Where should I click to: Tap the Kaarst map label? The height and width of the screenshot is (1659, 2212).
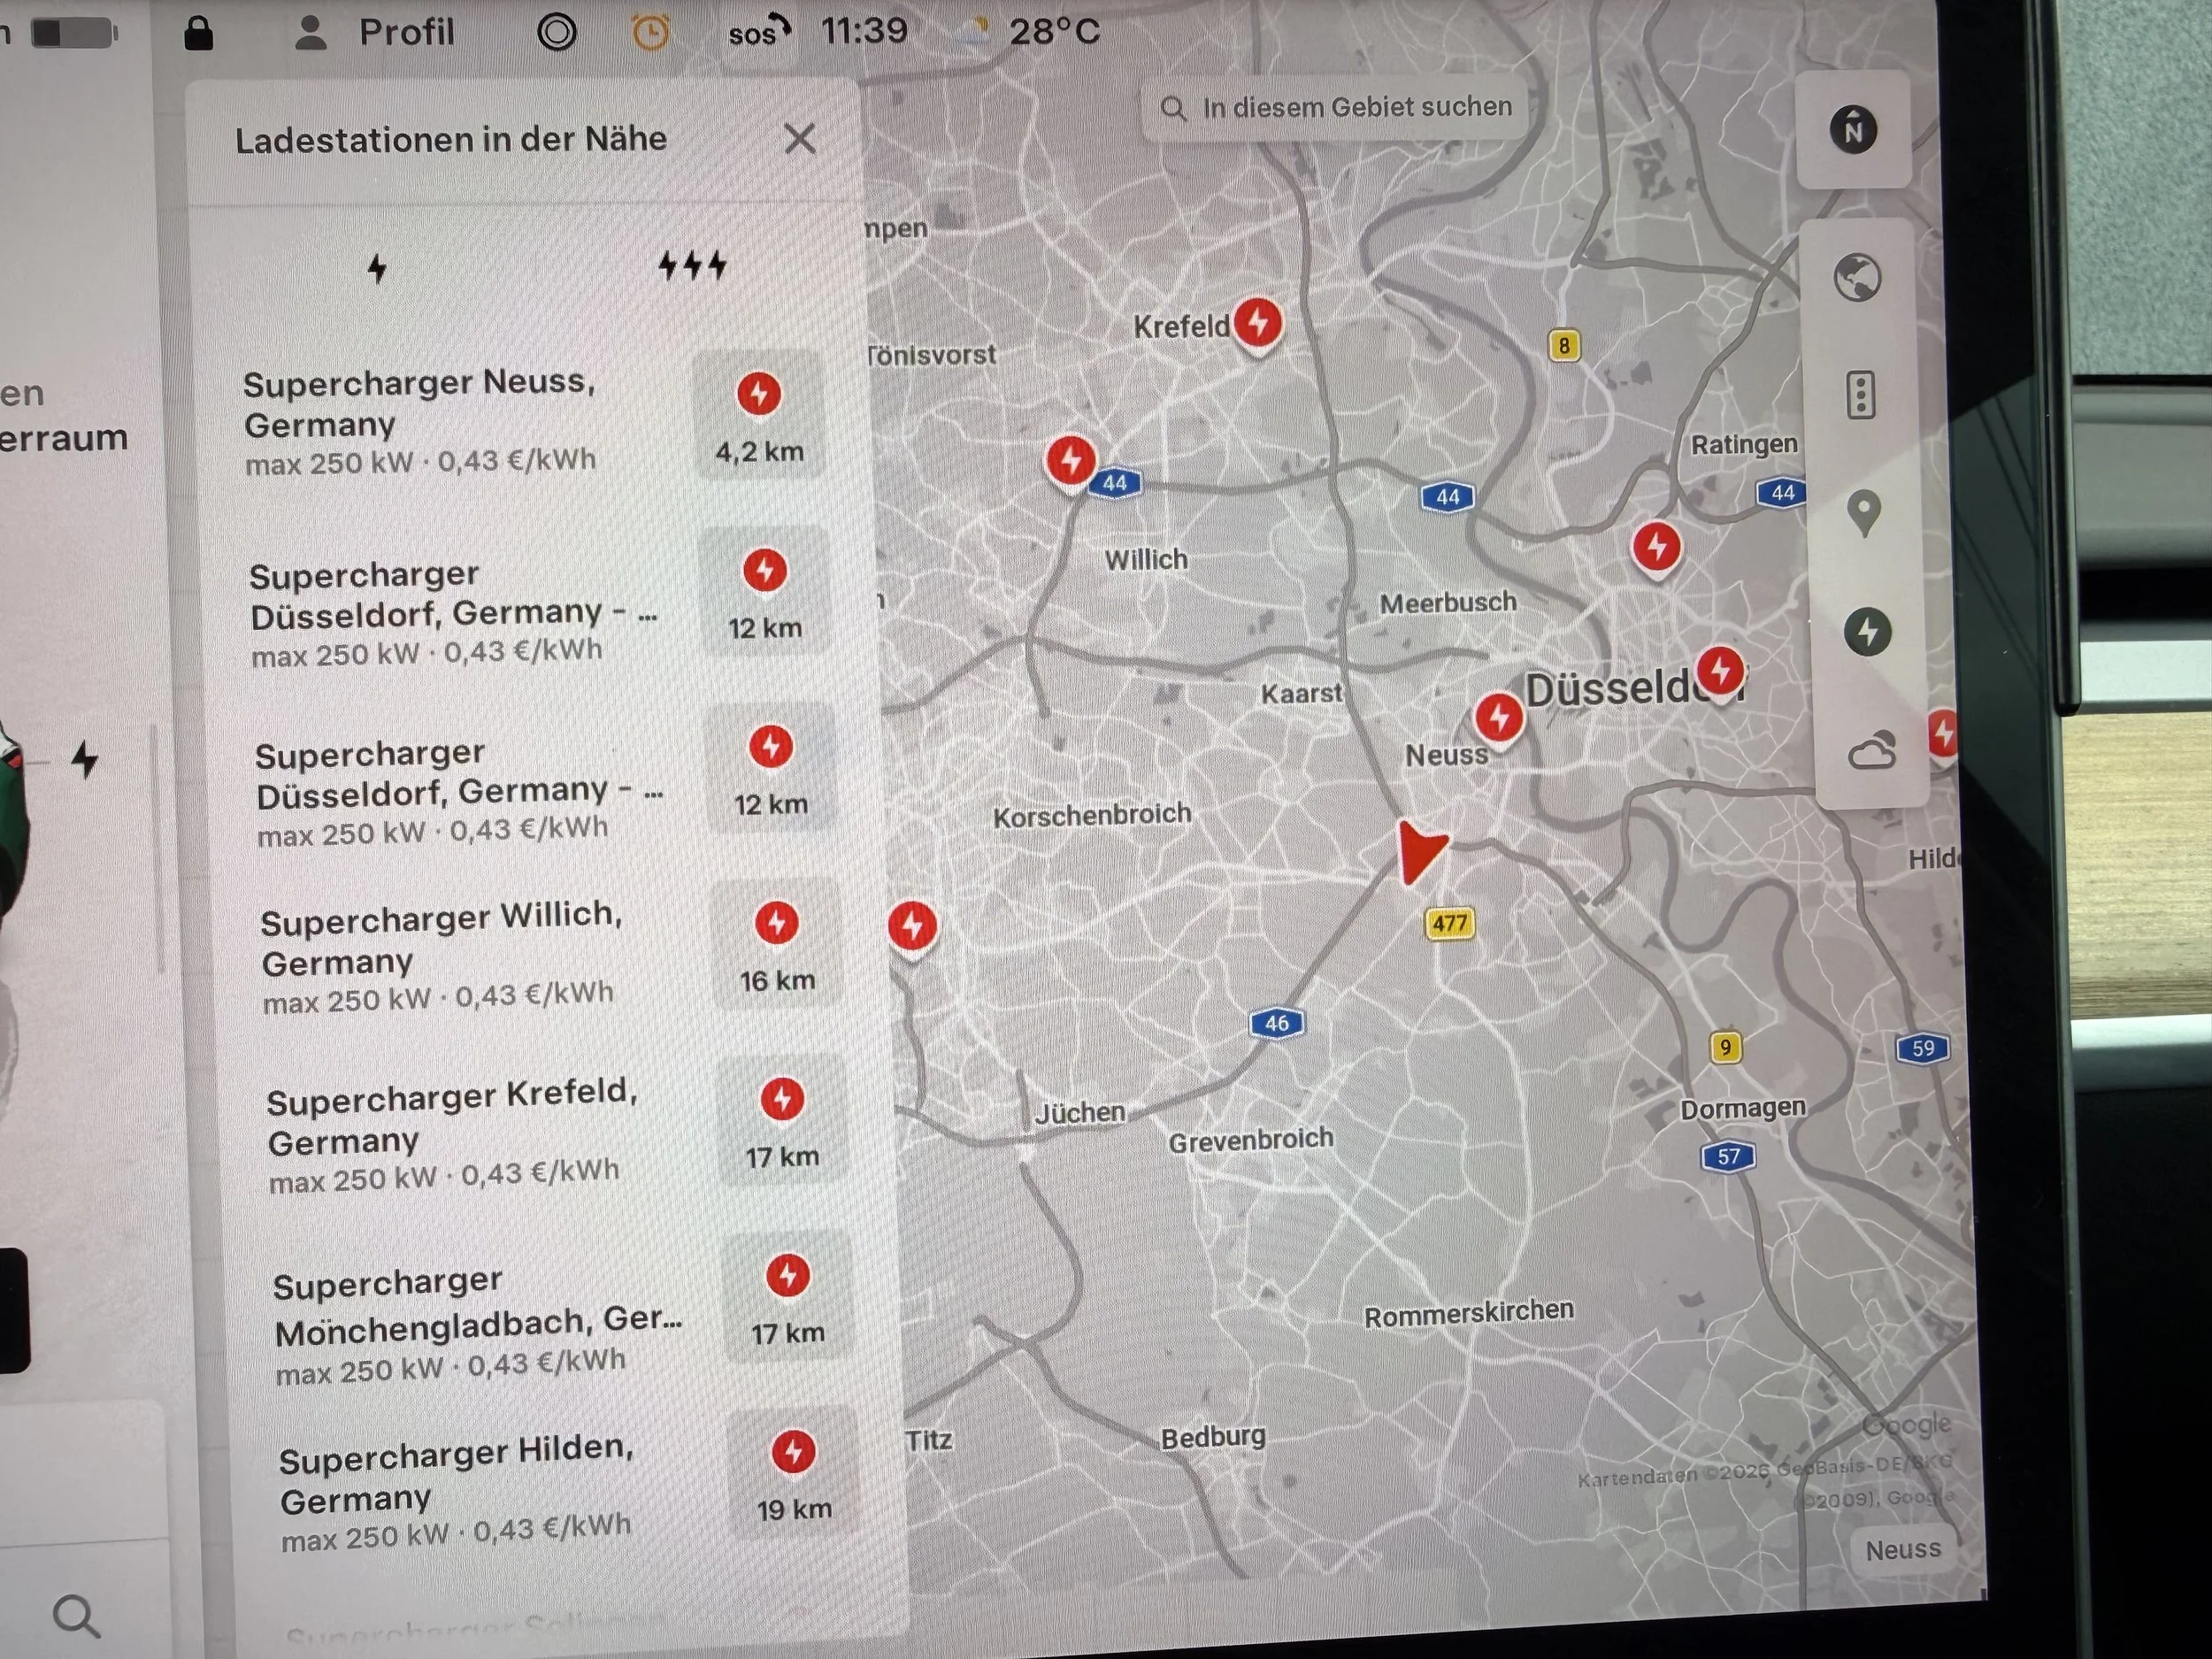[1301, 693]
